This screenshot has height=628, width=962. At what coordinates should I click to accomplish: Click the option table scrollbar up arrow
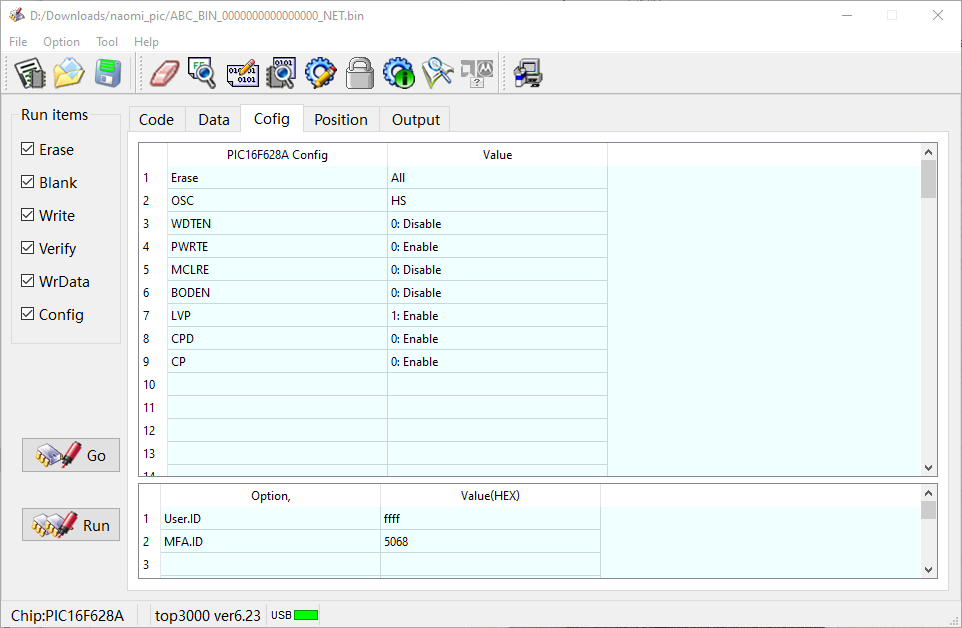(x=928, y=492)
